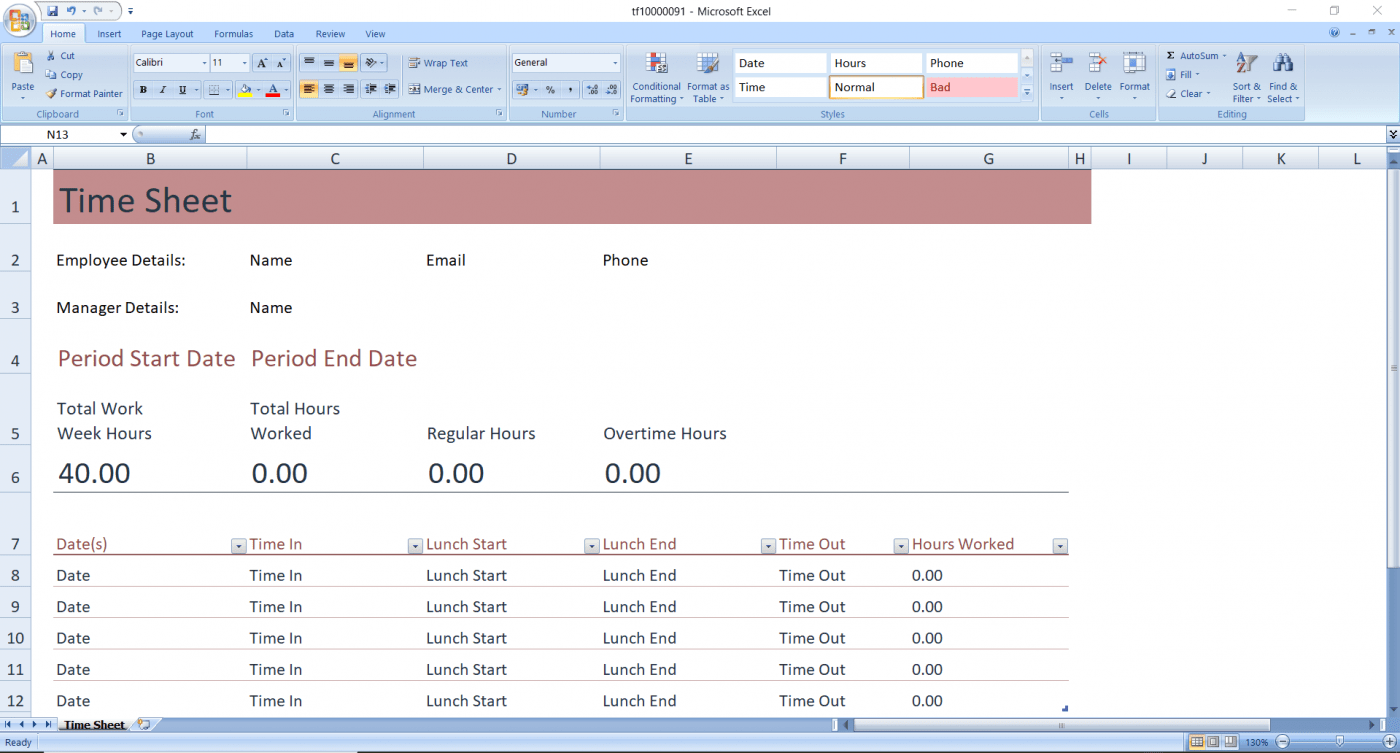The image size is (1400, 753).
Task: Click the Format Painter icon
Action: point(52,93)
